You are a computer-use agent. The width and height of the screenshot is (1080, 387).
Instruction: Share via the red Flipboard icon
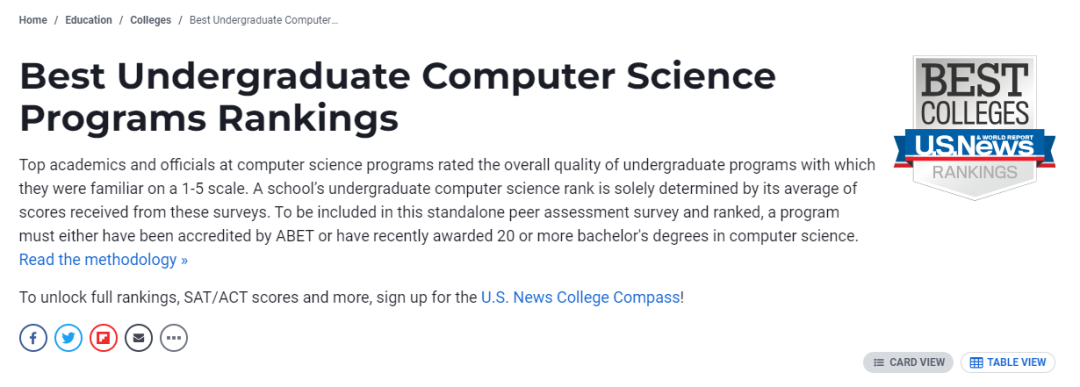[x=103, y=338]
